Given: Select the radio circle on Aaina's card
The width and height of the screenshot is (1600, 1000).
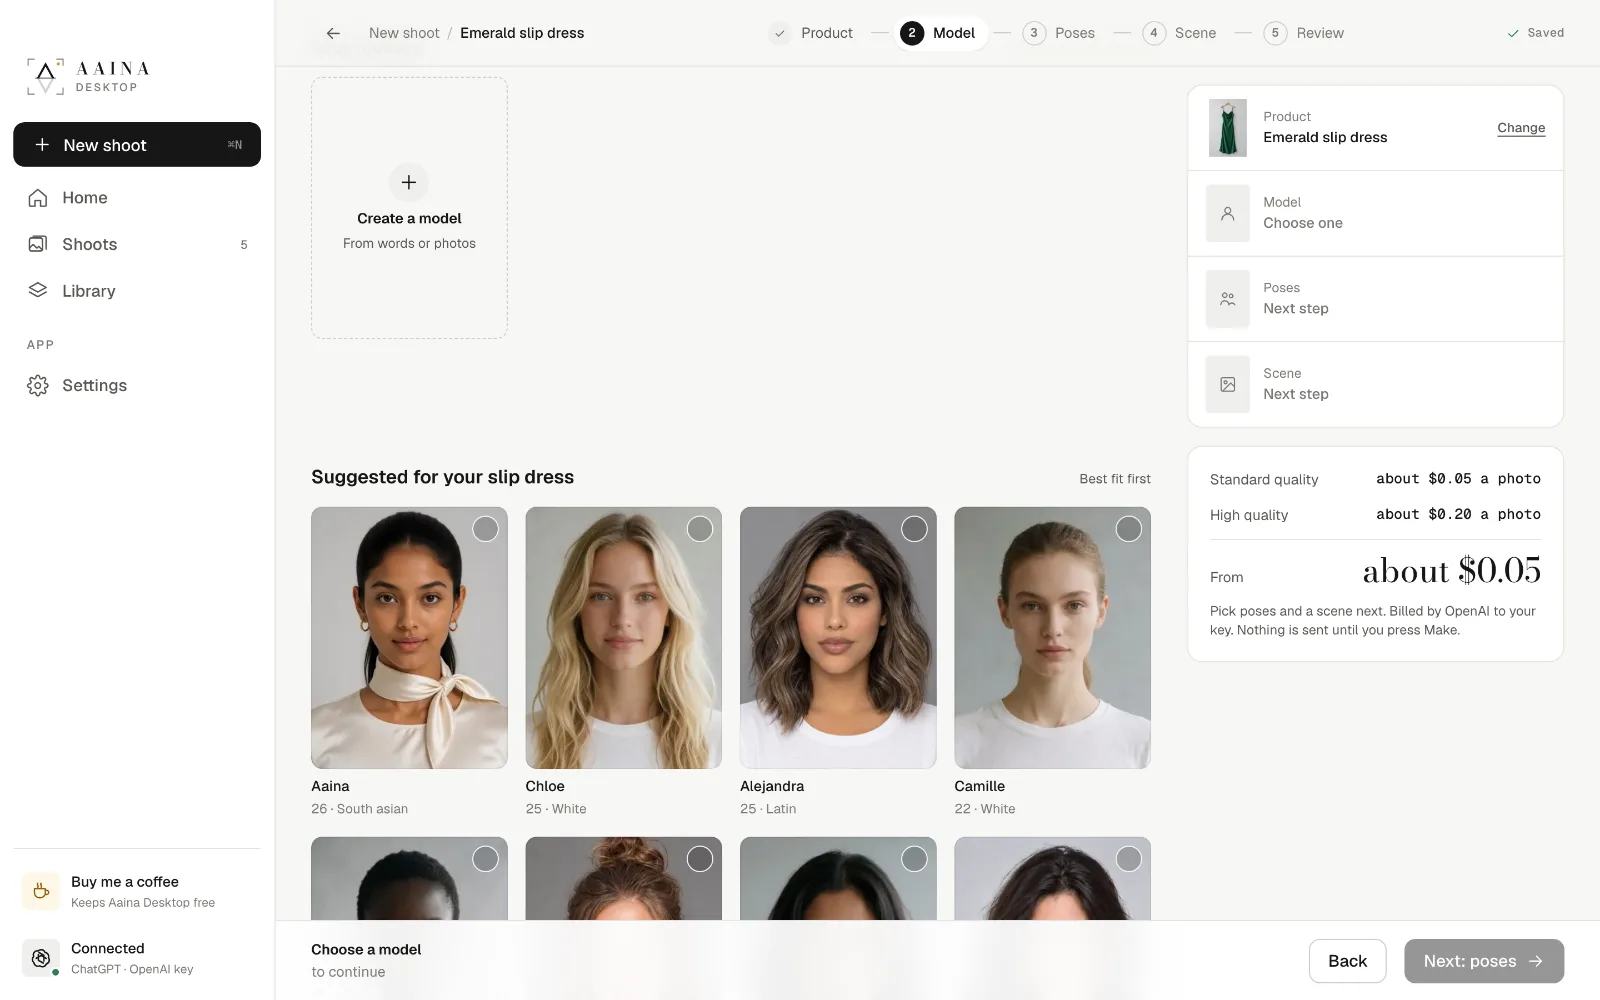Looking at the screenshot, I should (x=485, y=529).
